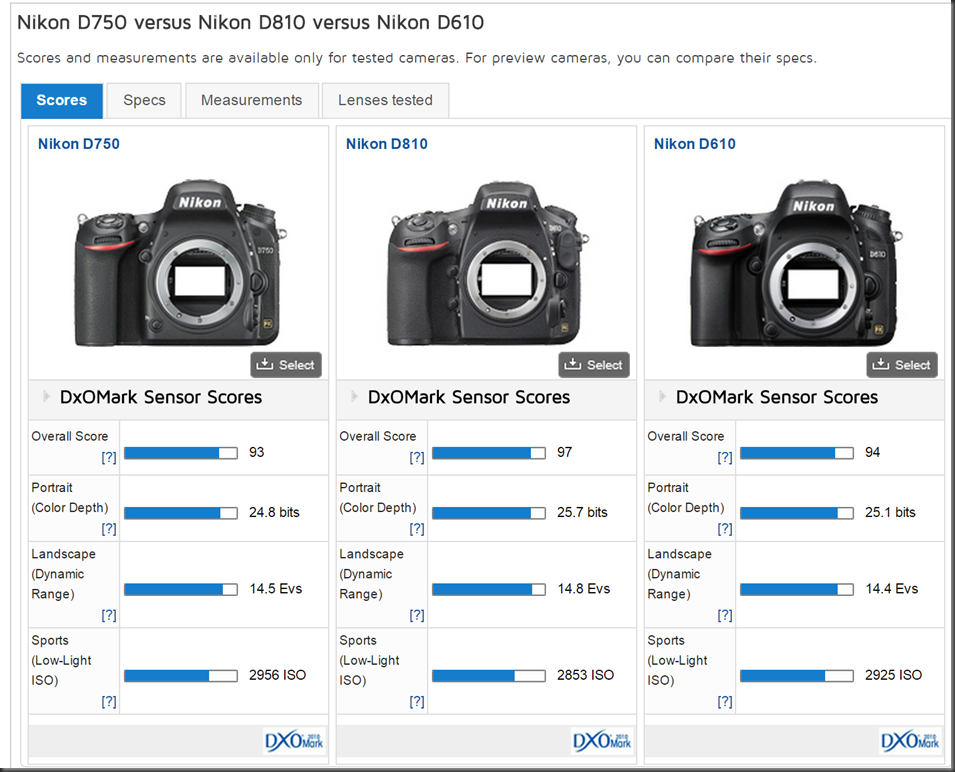Open D610 Landscape Dynamic Range help [?]
The image size is (955, 772).
pos(725,615)
